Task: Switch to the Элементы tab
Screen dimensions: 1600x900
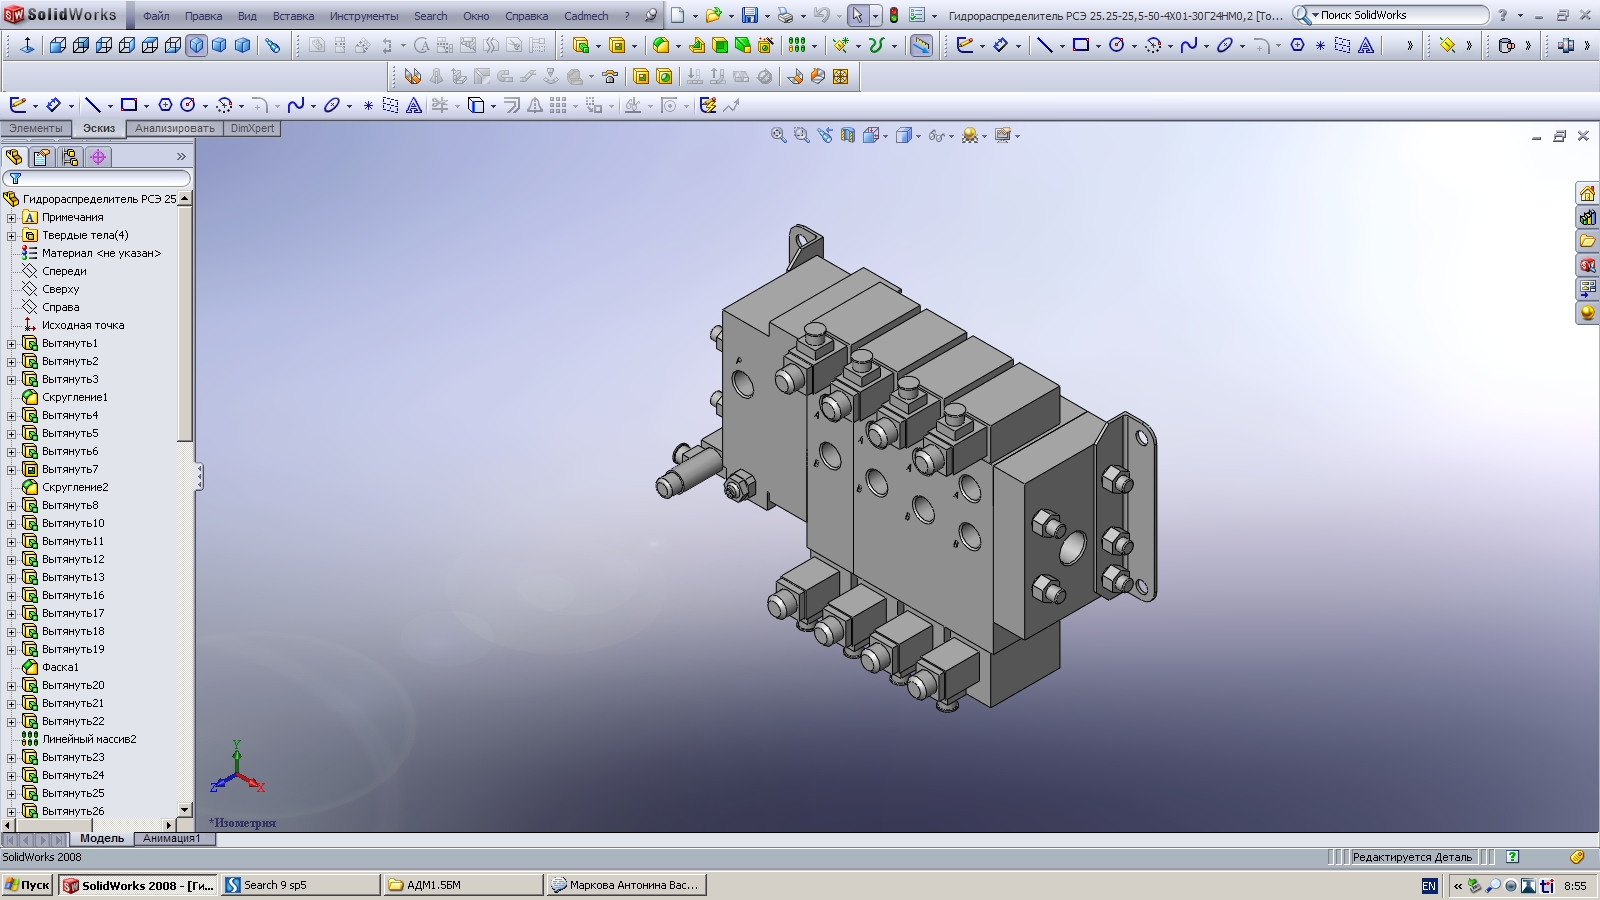Action: [36, 128]
